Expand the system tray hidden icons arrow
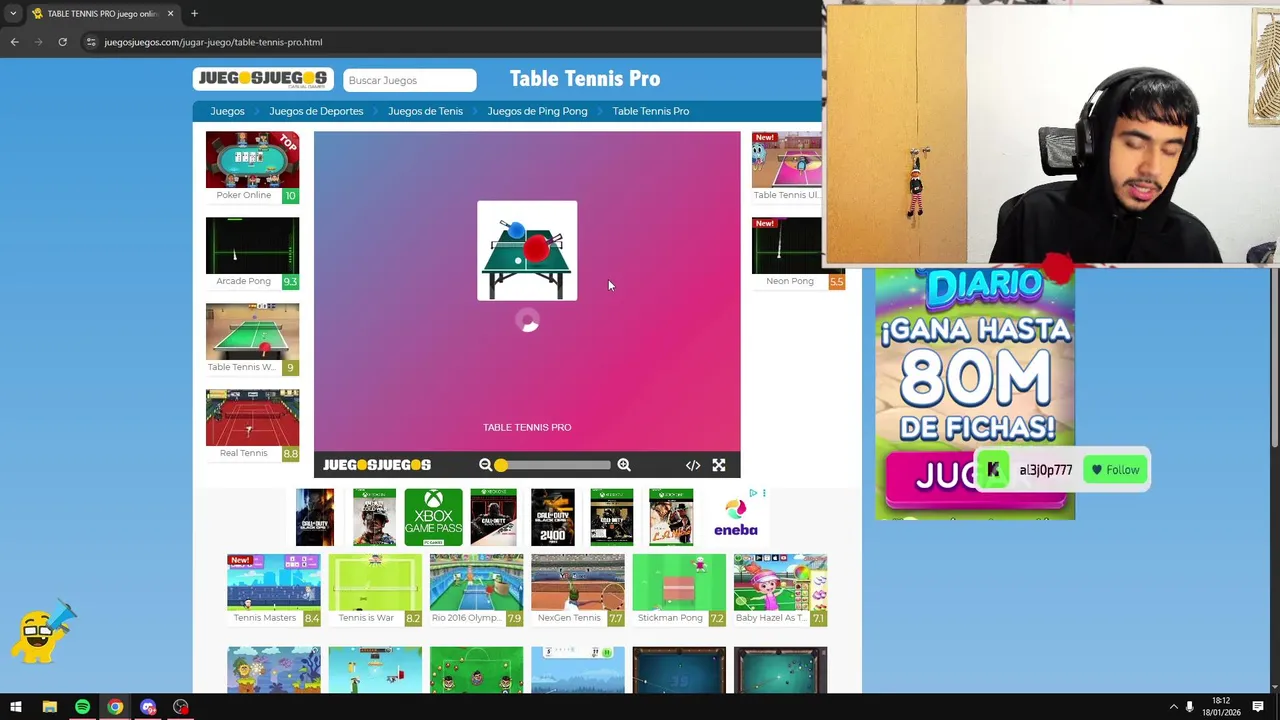 coord(1173,707)
